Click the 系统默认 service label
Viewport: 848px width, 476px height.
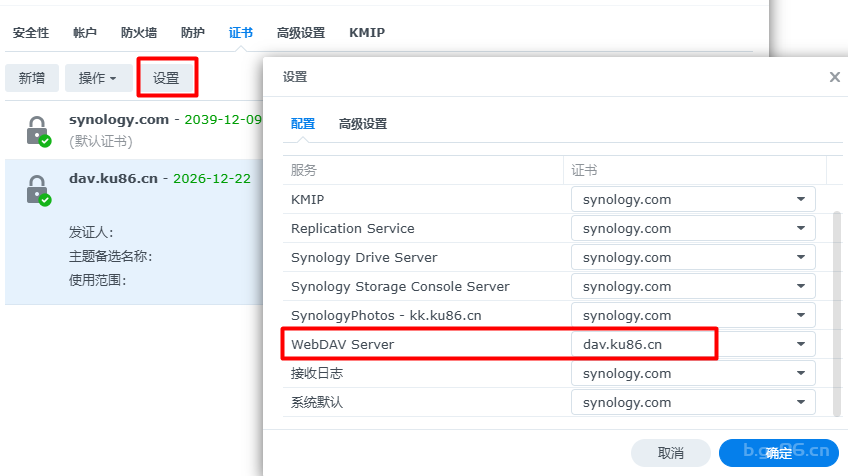coord(317,402)
